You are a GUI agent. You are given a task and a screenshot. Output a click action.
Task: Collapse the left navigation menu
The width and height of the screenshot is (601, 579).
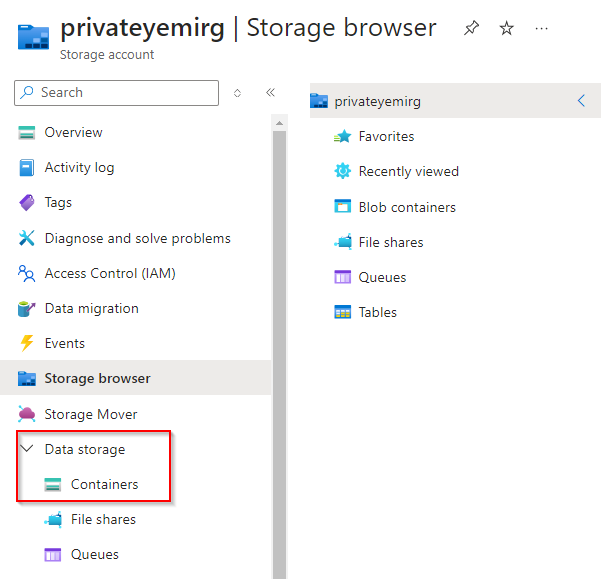pyautogui.click(x=270, y=93)
